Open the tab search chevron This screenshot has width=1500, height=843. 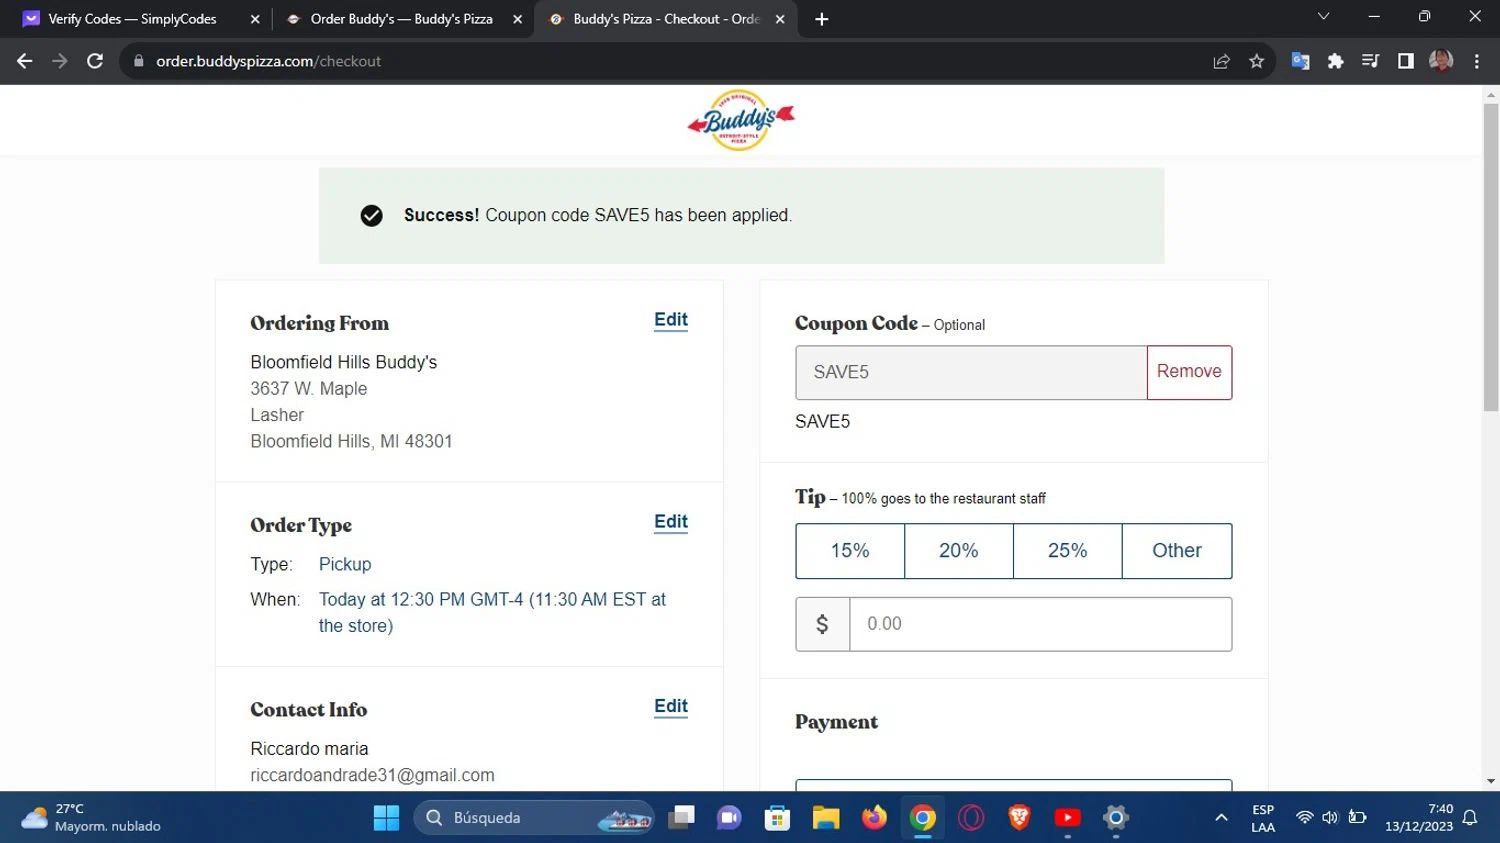tap(1323, 17)
